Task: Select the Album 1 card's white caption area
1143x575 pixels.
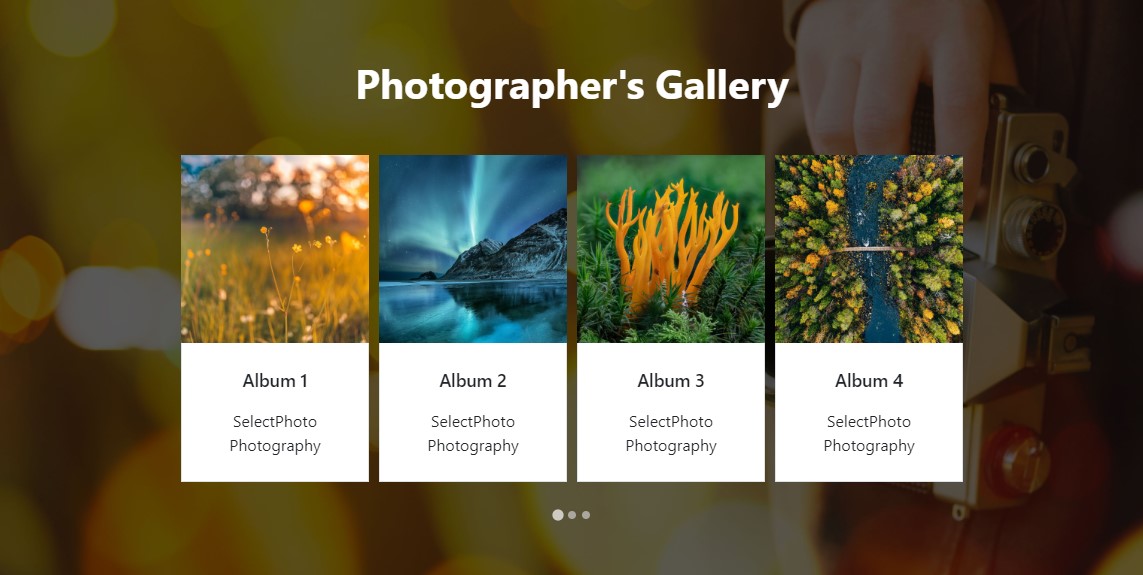Action: tap(275, 412)
